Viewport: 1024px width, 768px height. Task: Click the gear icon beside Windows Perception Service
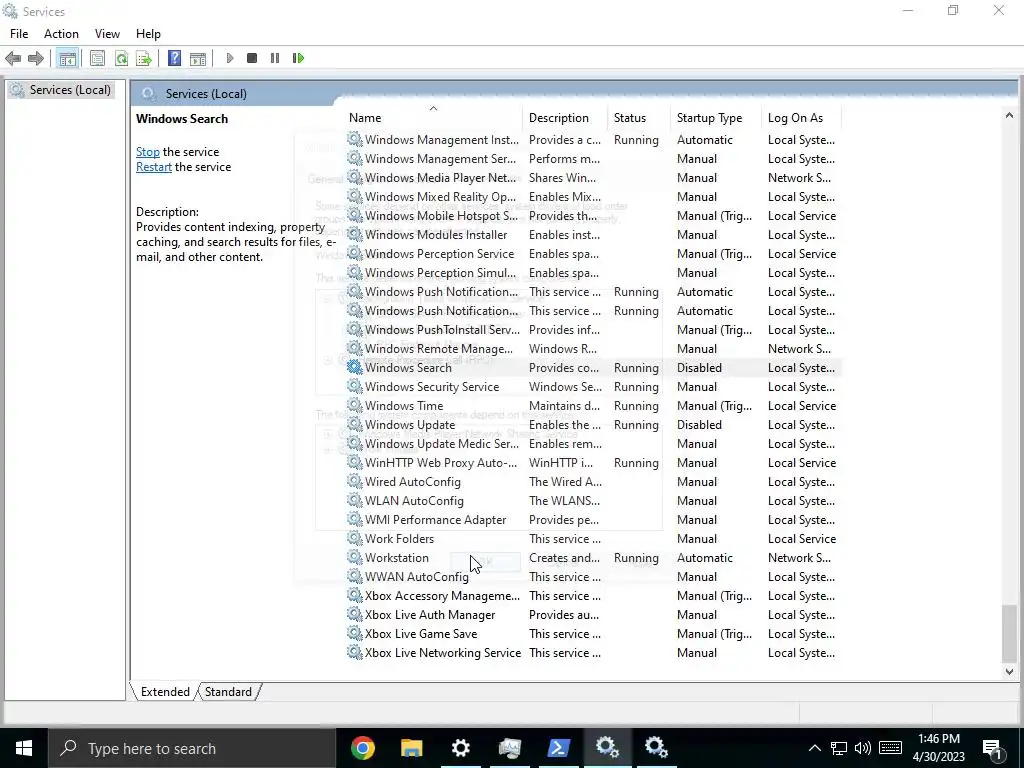(354, 253)
